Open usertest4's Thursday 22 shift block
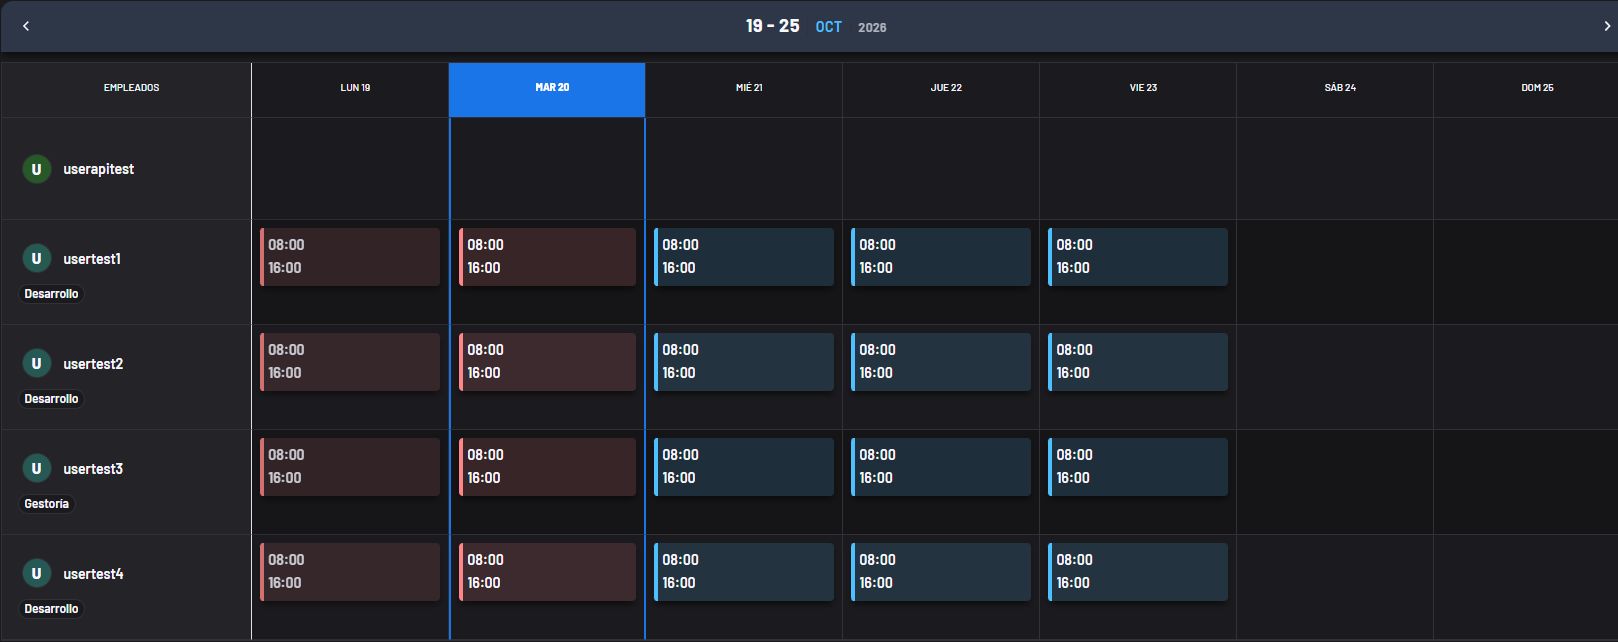Image resolution: width=1618 pixels, height=642 pixels. pyautogui.click(x=941, y=572)
